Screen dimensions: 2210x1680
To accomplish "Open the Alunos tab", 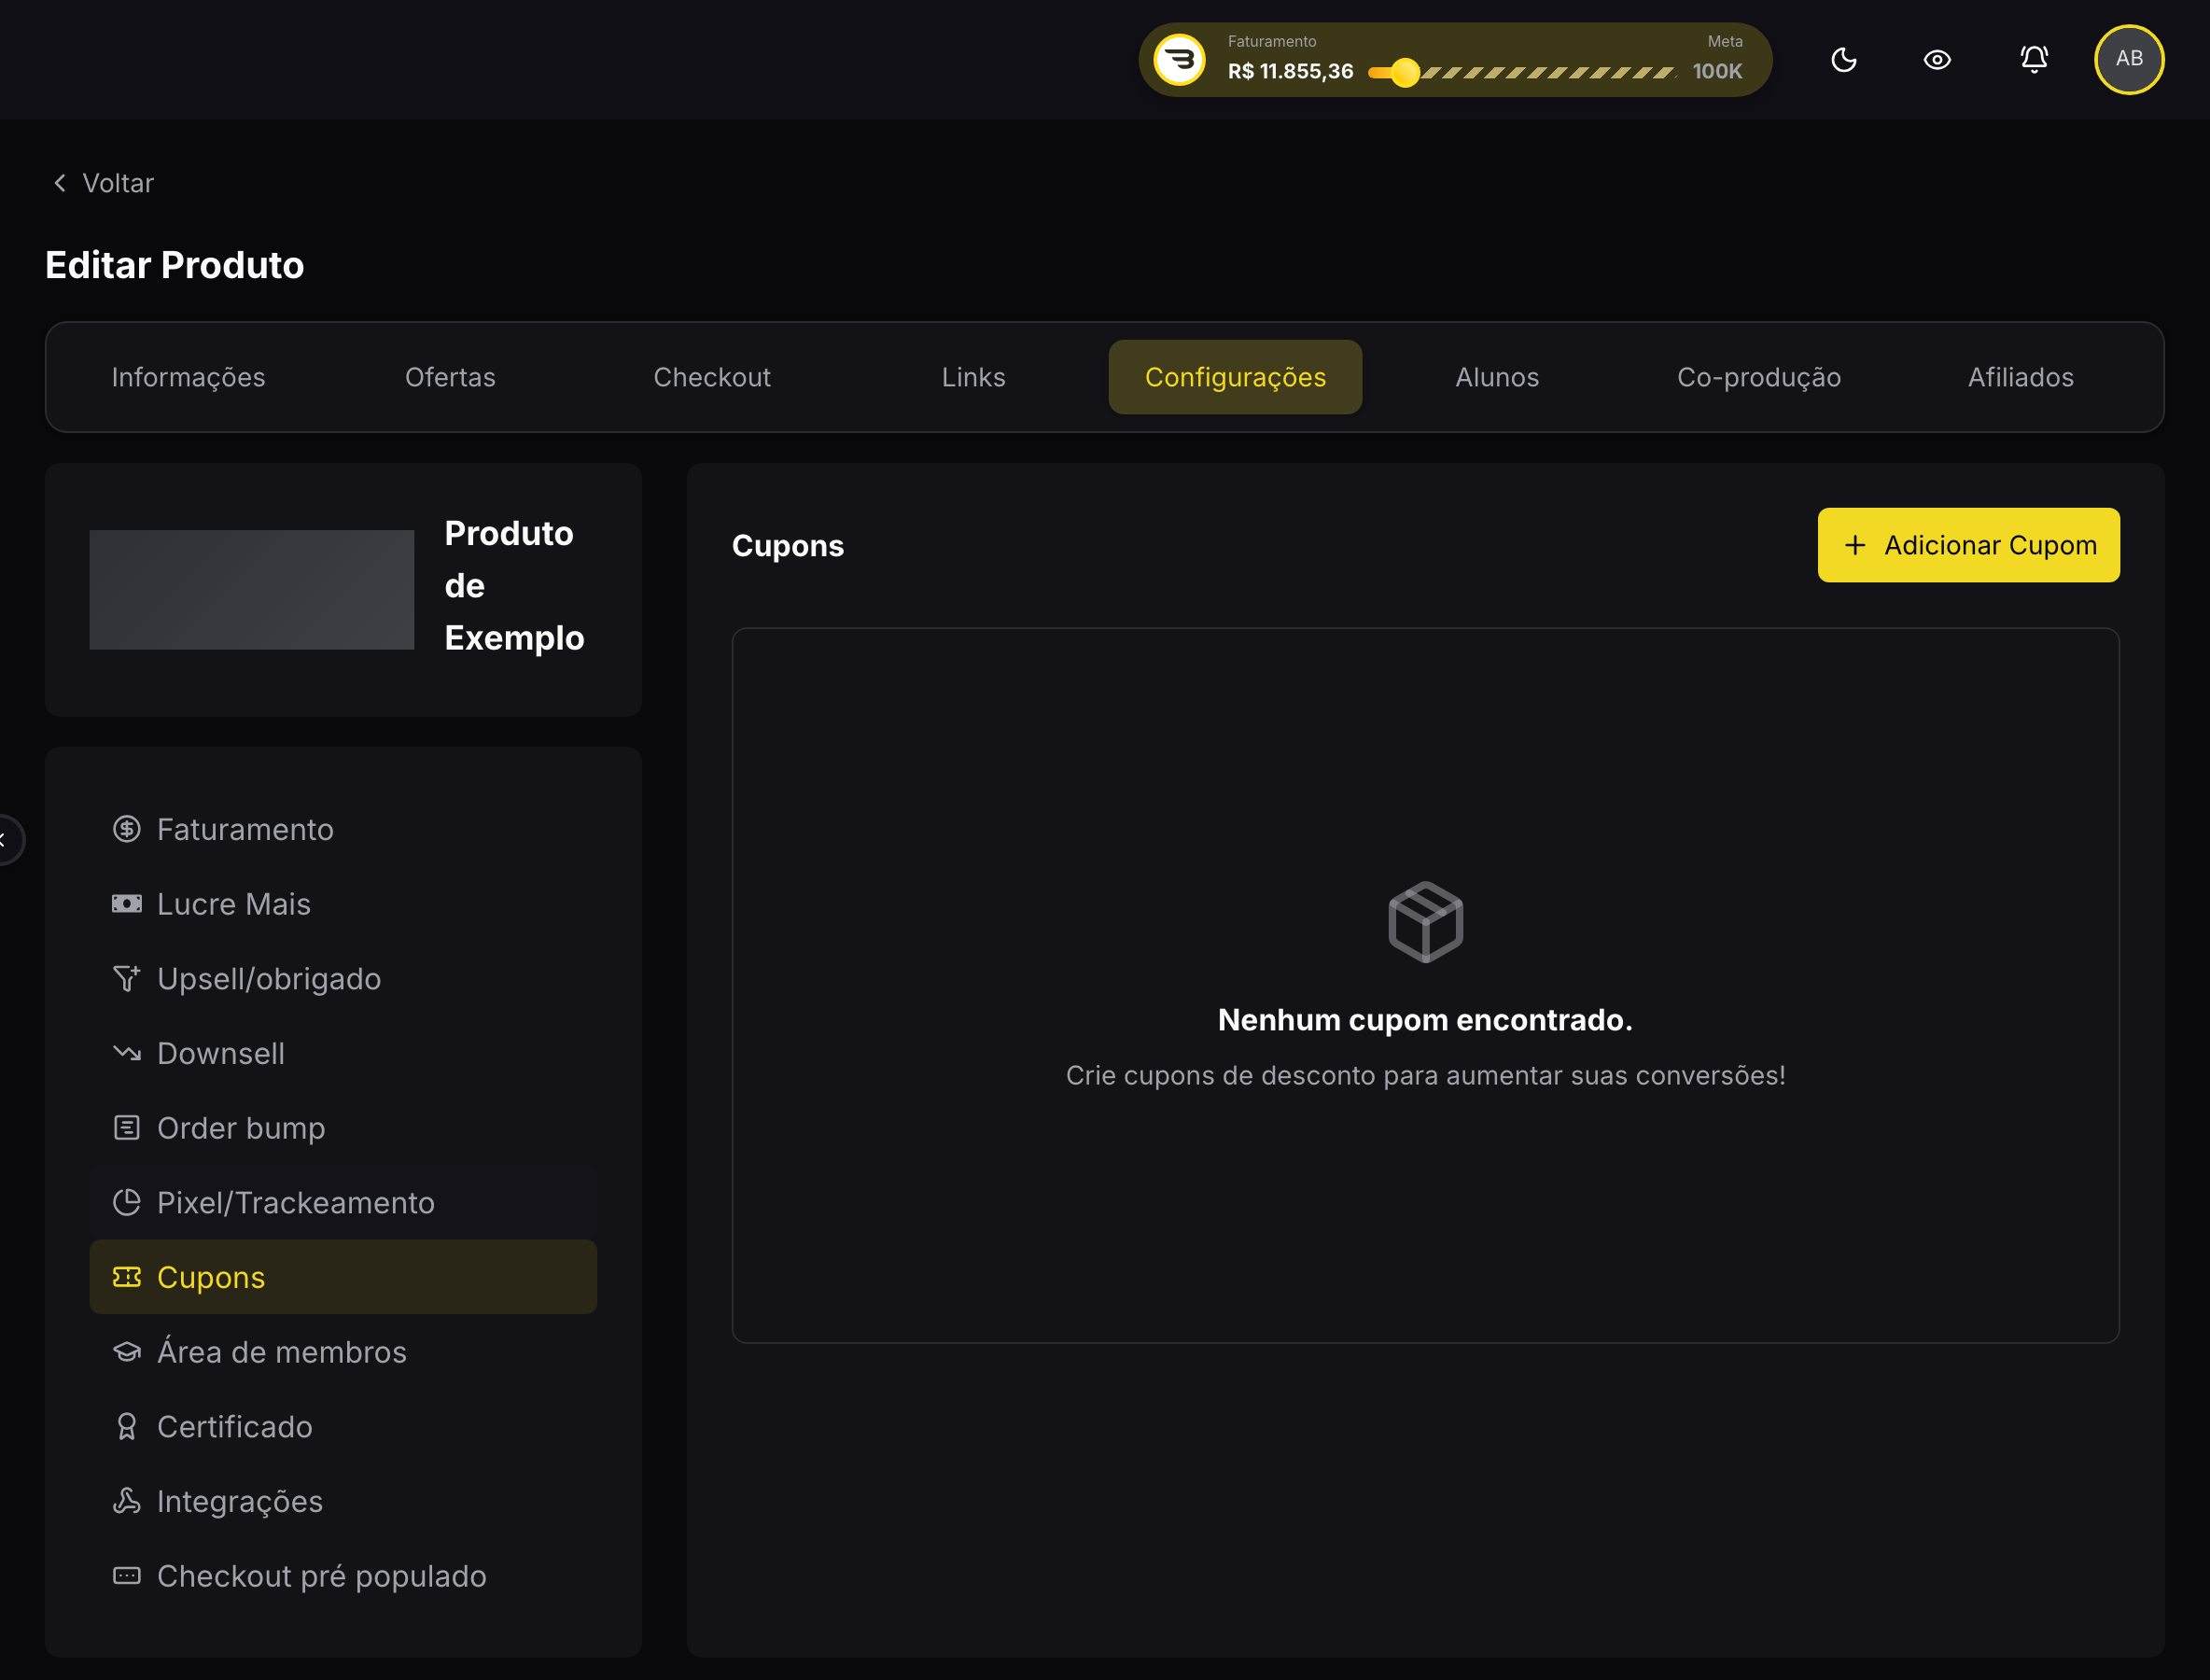I will [1497, 377].
